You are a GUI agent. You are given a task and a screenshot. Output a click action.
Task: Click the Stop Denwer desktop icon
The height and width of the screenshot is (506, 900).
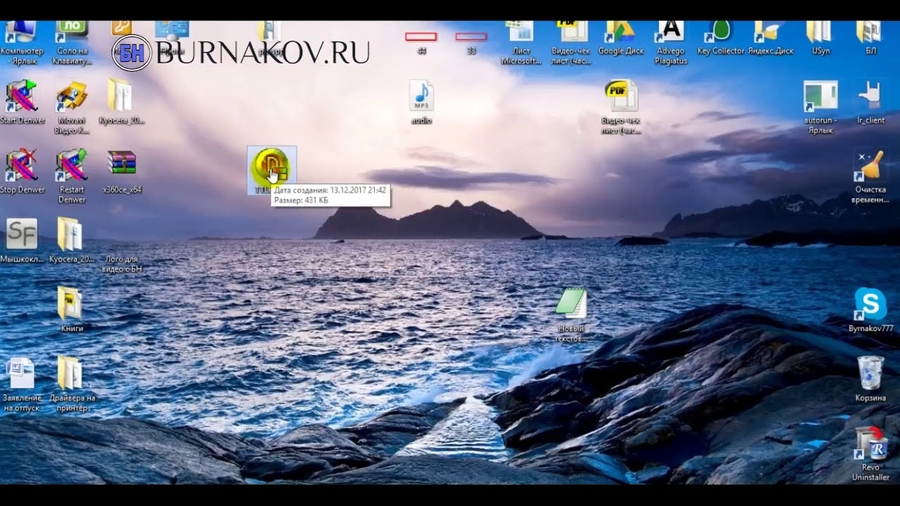click(21, 165)
